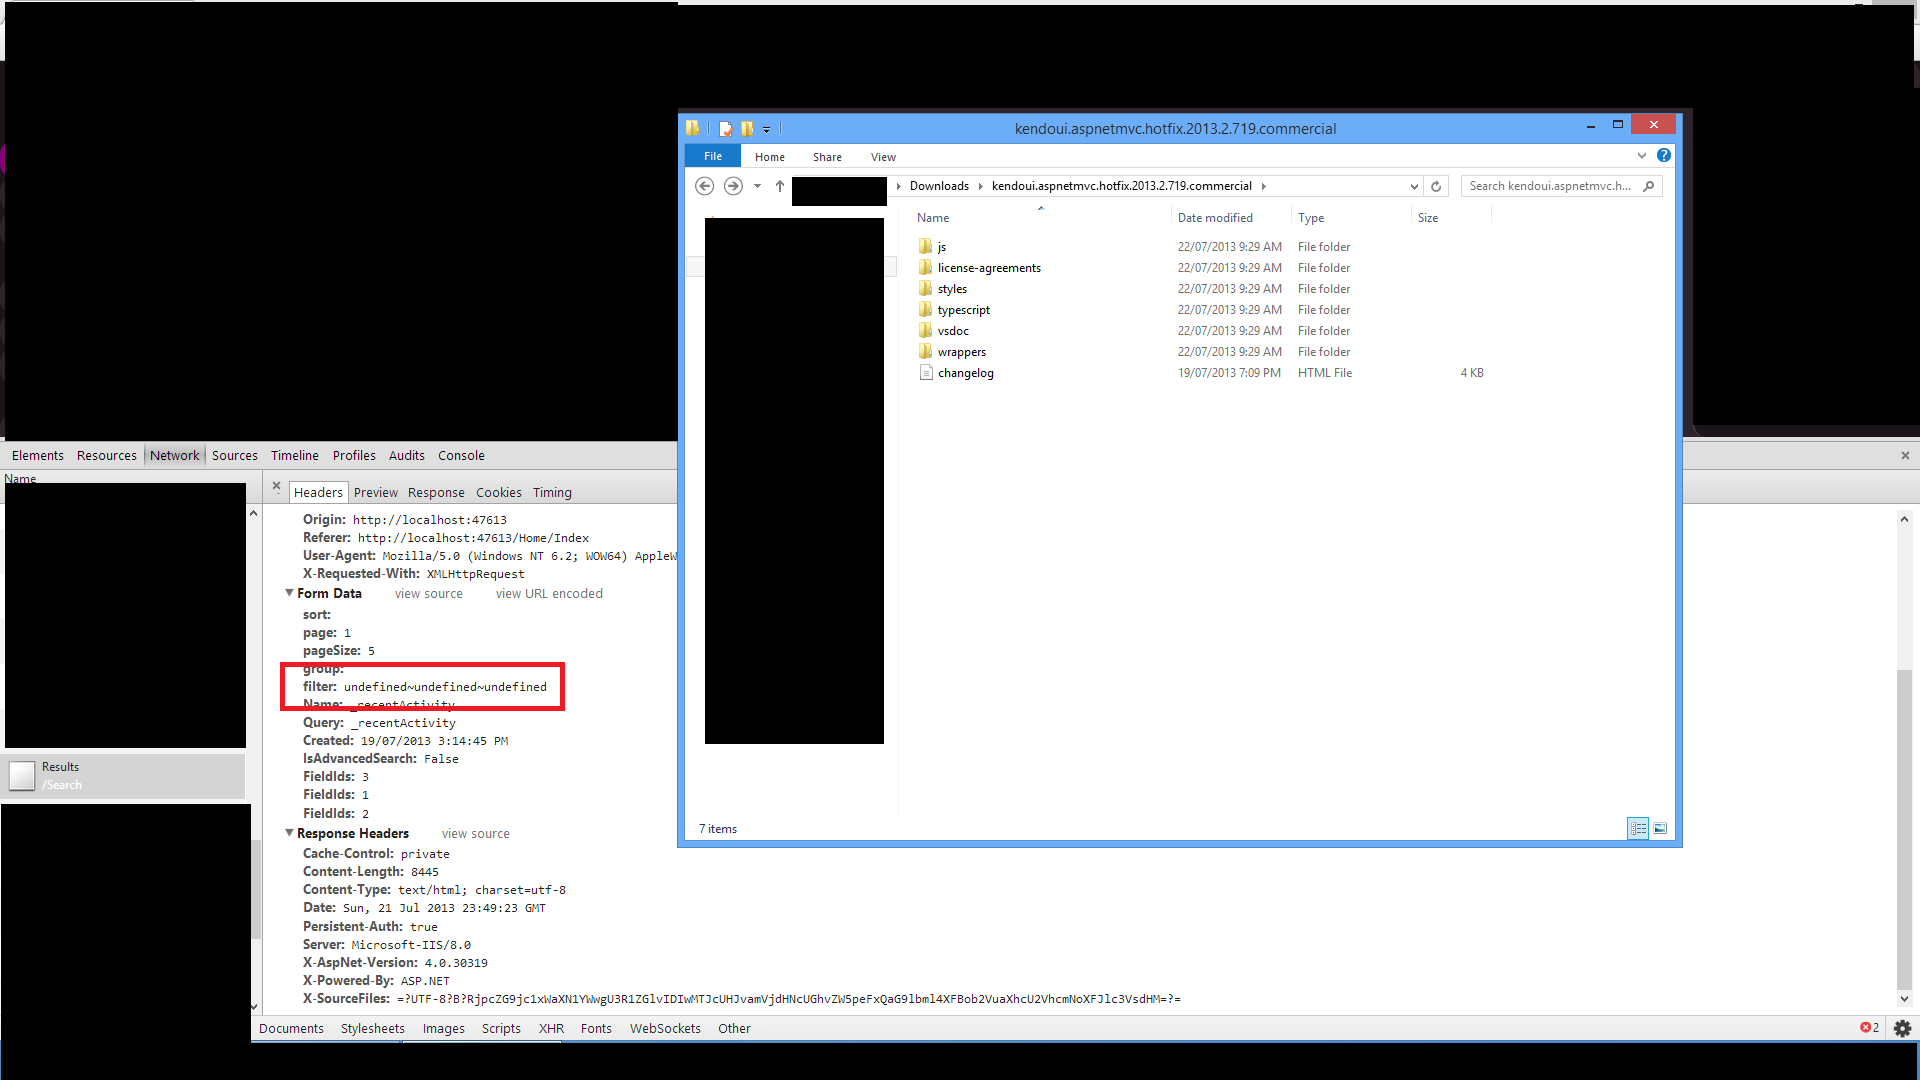Collapse the Form Data section
The width and height of the screenshot is (1920, 1080).
click(289, 593)
